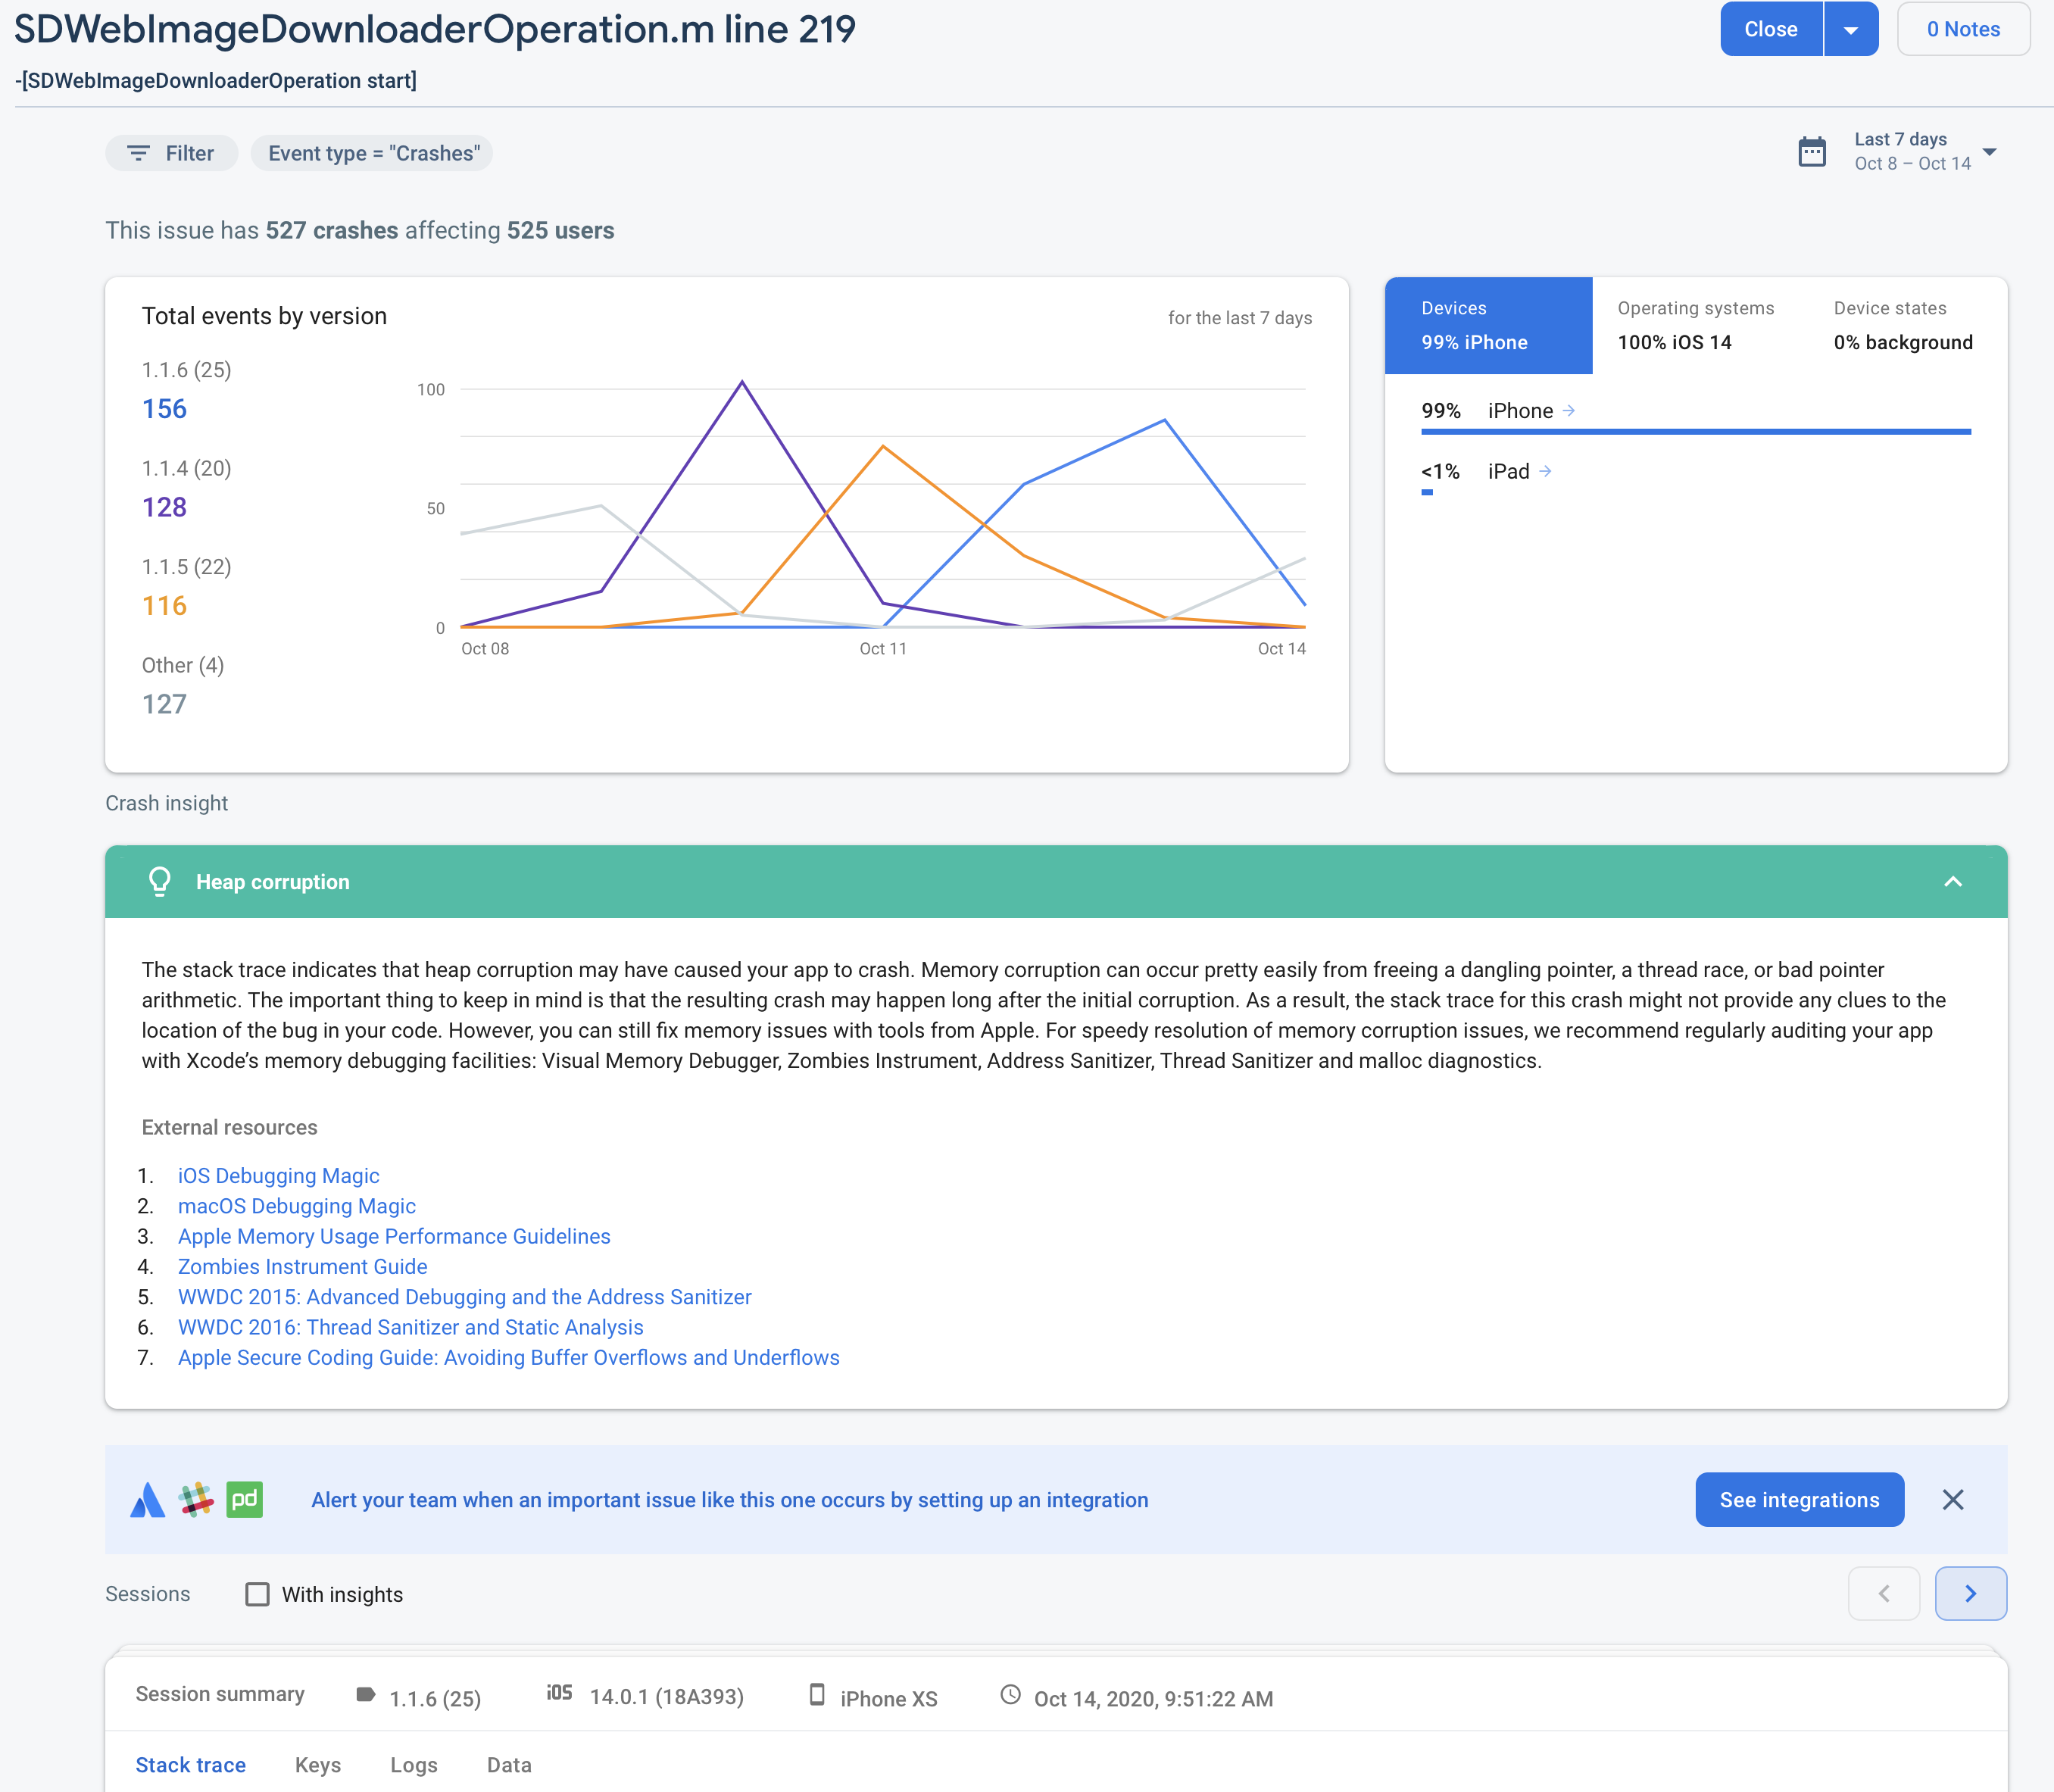2054x1792 pixels.
Task: Click the Jira integration icon
Action: [x=148, y=1499]
